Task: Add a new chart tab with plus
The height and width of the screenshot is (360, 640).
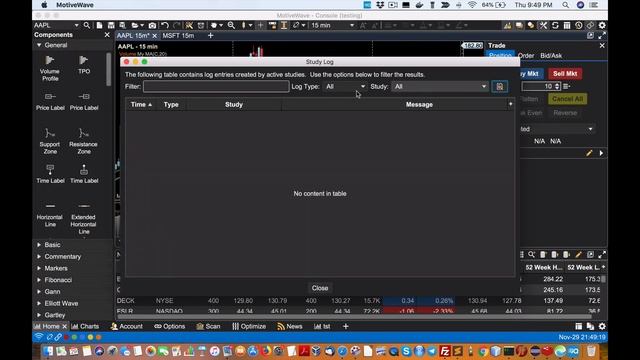Action: 211,36
